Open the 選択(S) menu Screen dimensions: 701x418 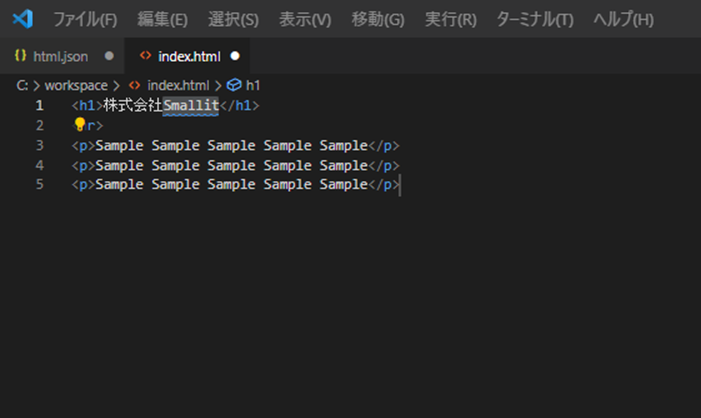pos(233,20)
